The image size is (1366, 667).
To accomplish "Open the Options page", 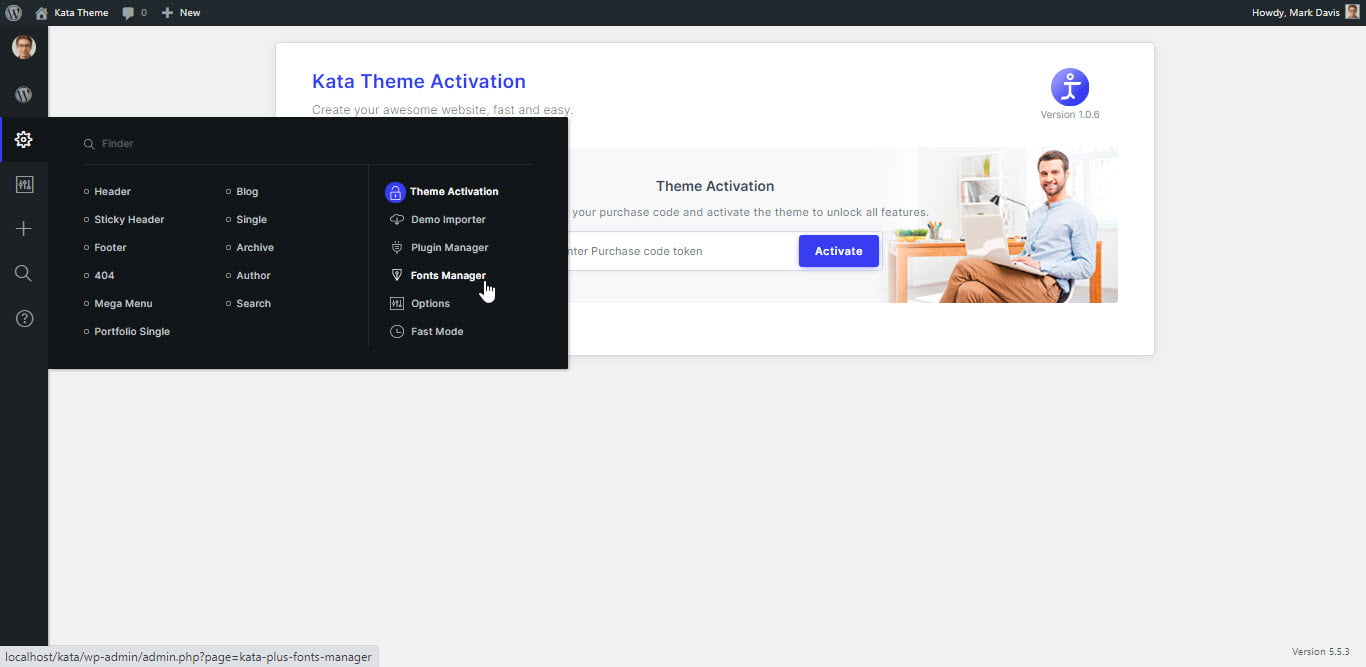I will coord(430,303).
